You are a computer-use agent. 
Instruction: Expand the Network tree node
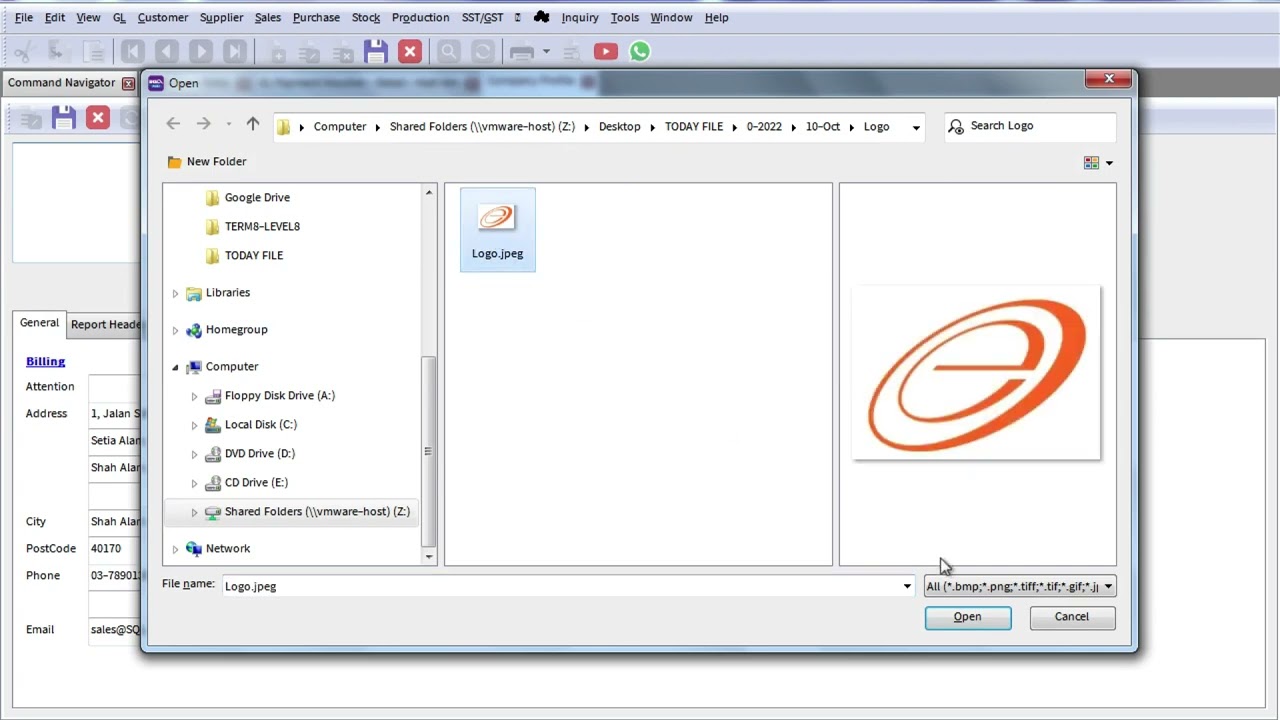click(x=175, y=549)
